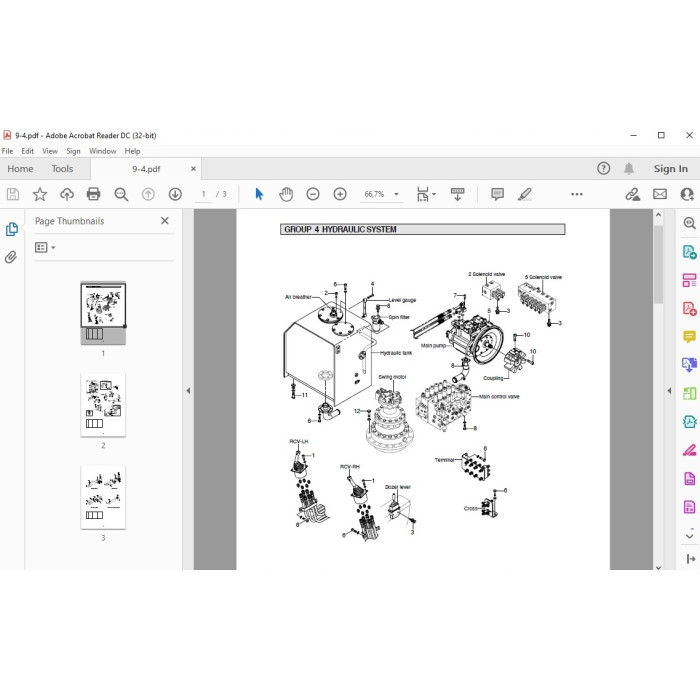This screenshot has height=700, width=700.
Task: Choose the selection arrow tool
Action: 259,194
